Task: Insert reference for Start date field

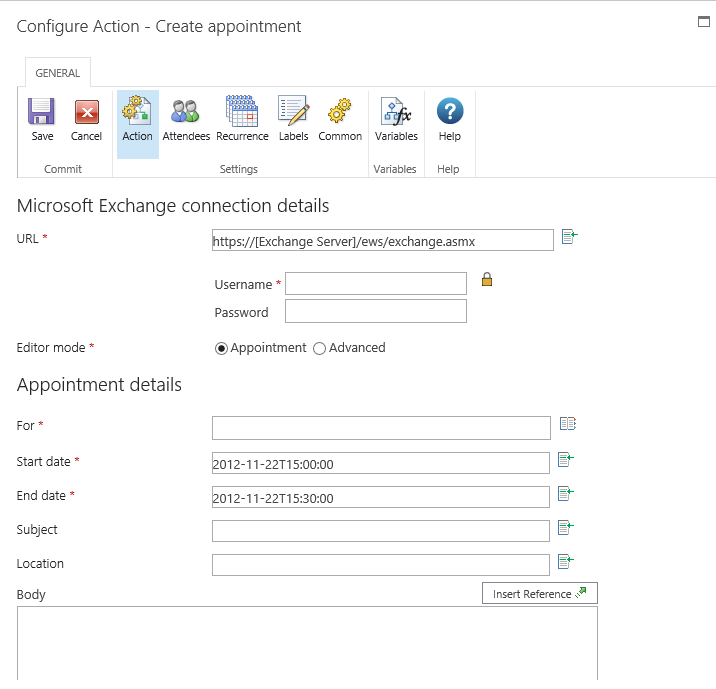Action: (x=566, y=460)
